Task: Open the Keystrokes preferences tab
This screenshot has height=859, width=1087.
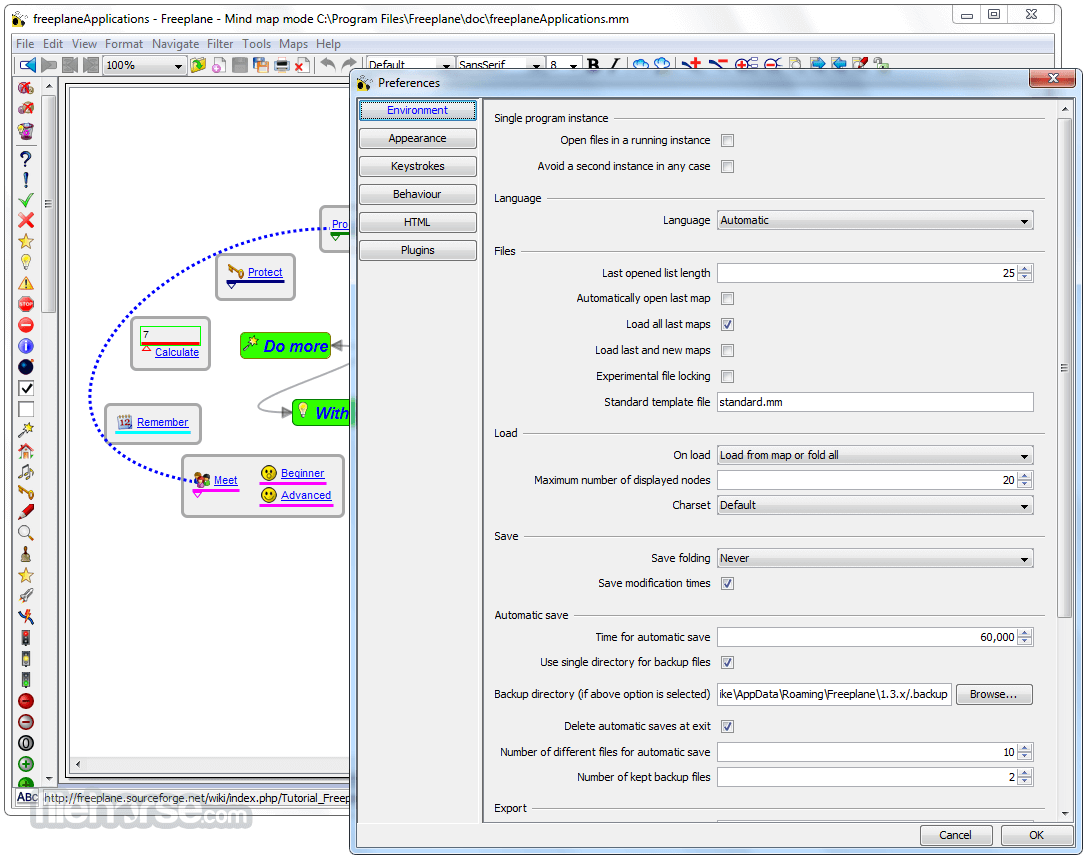Action: tap(417, 166)
